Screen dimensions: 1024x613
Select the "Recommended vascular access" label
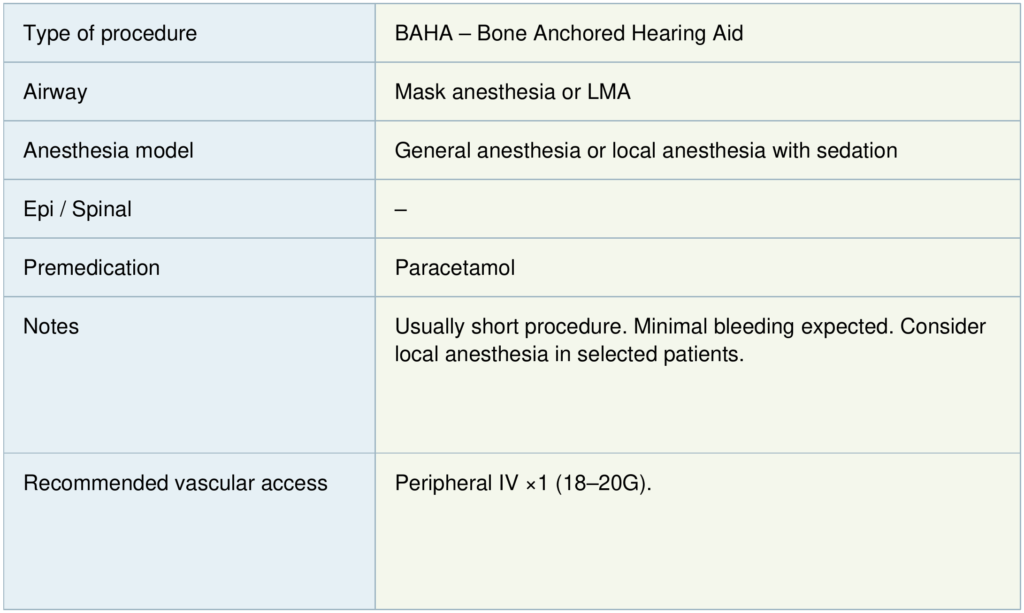175,483
